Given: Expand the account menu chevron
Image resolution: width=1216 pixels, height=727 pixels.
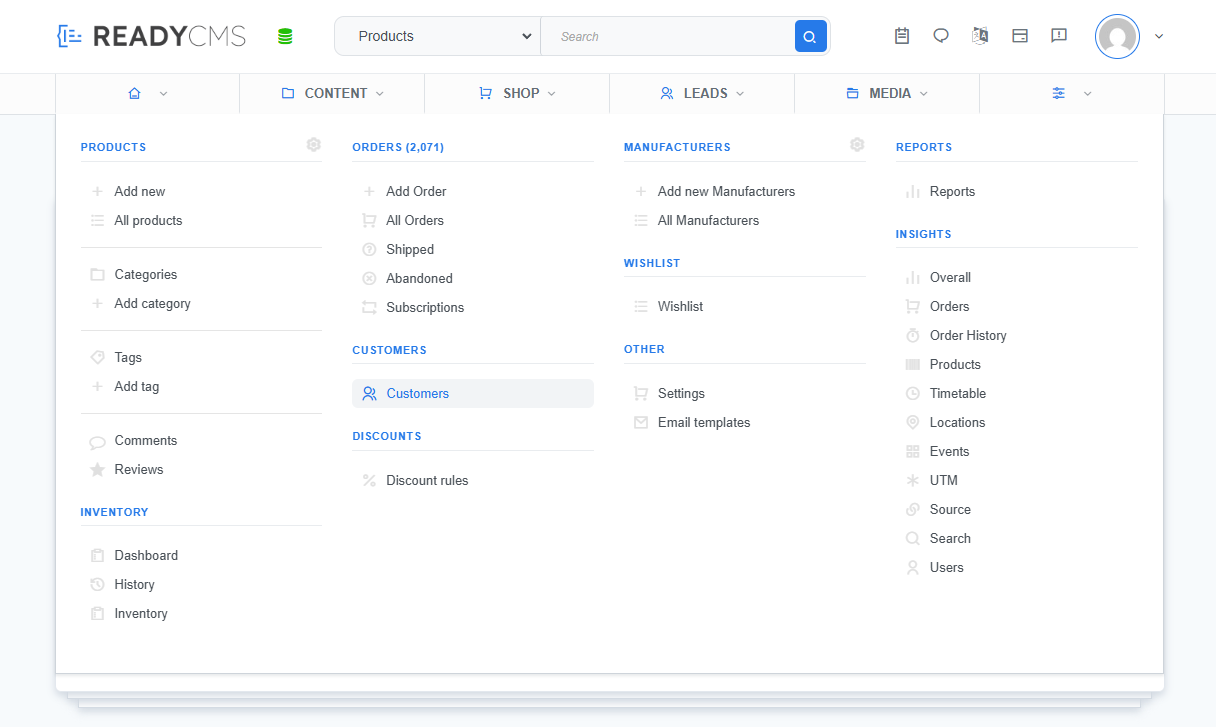Looking at the screenshot, I should click(x=1159, y=37).
